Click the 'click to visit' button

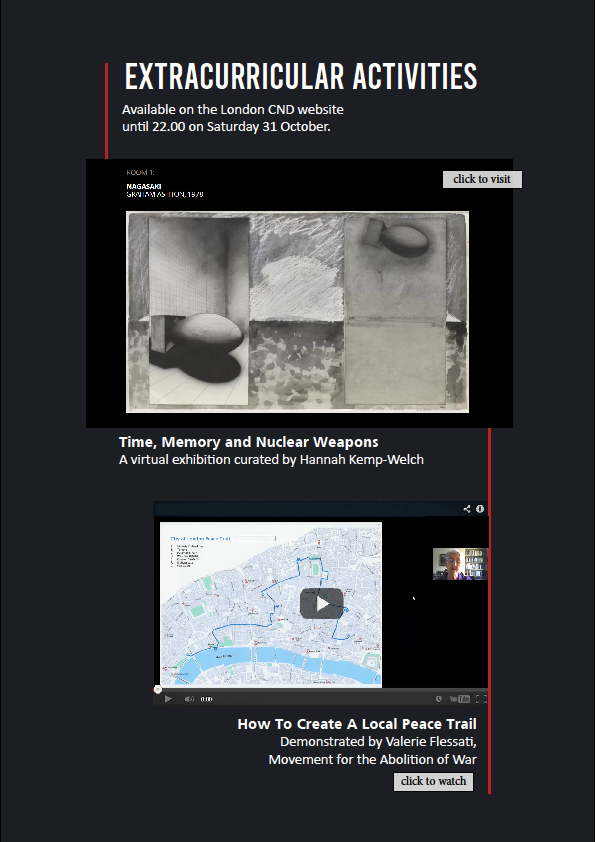482,179
